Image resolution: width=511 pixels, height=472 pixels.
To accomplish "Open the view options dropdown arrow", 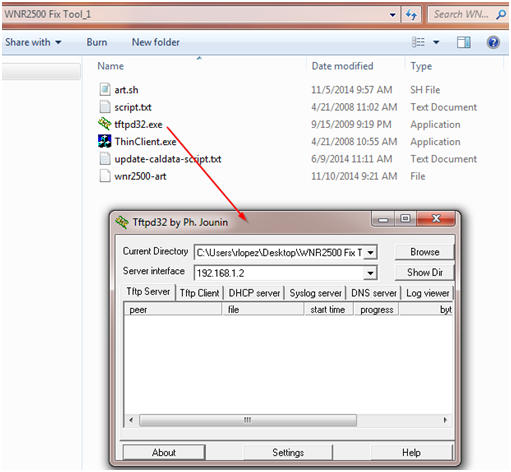I will [x=436, y=42].
